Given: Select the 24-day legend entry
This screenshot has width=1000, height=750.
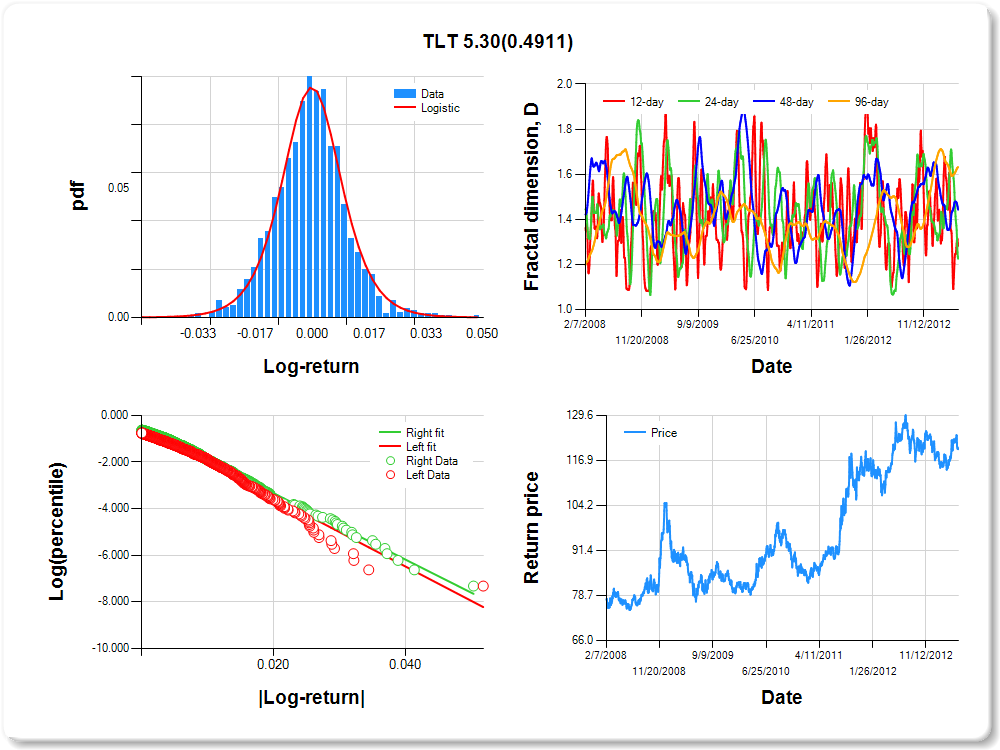Looking at the screenshot, I should [709, 102].
